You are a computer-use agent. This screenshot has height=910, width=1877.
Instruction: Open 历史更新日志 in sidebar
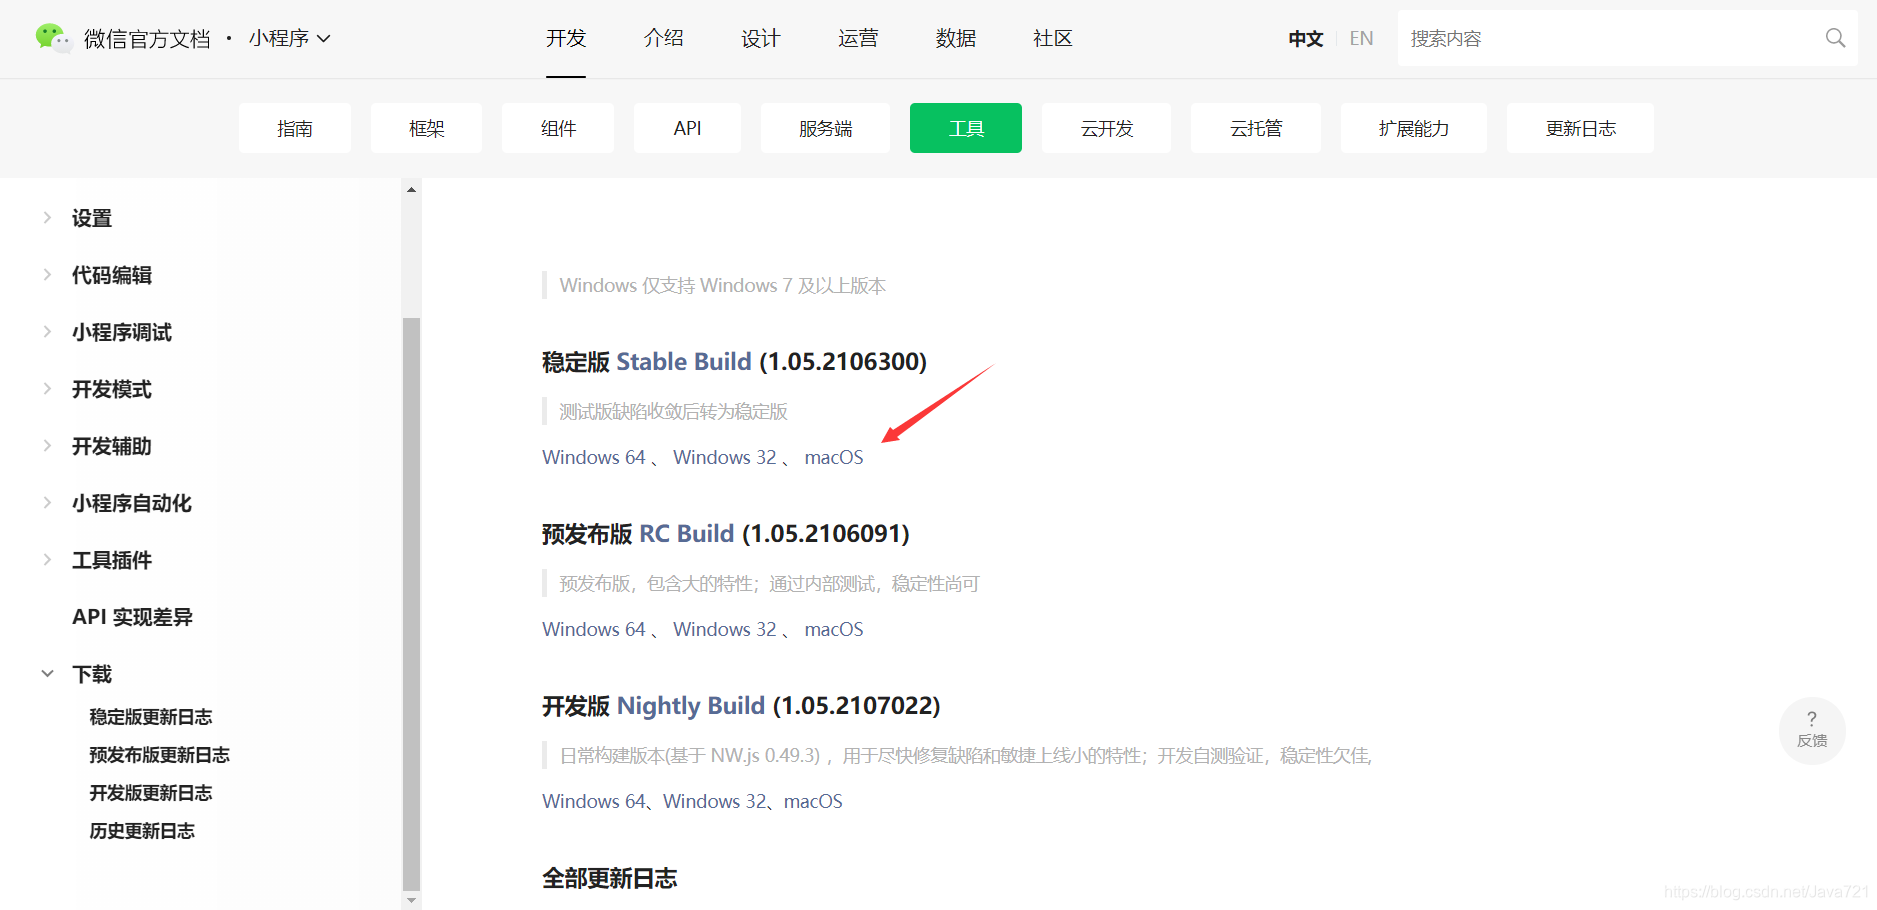[x=142, y=831]
